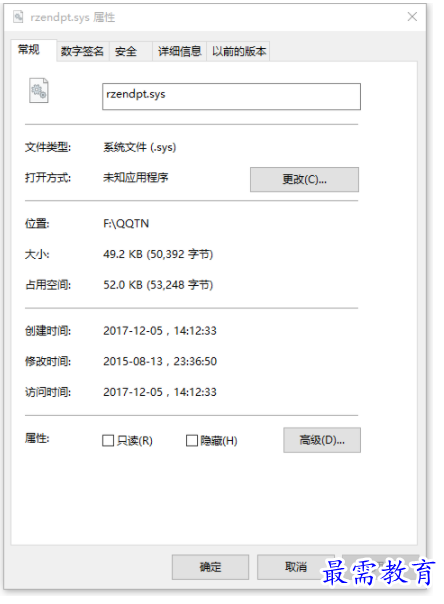Tick the 隐藏(H) hidden checkbox
The image size is (444, 604).
point(192,440)
